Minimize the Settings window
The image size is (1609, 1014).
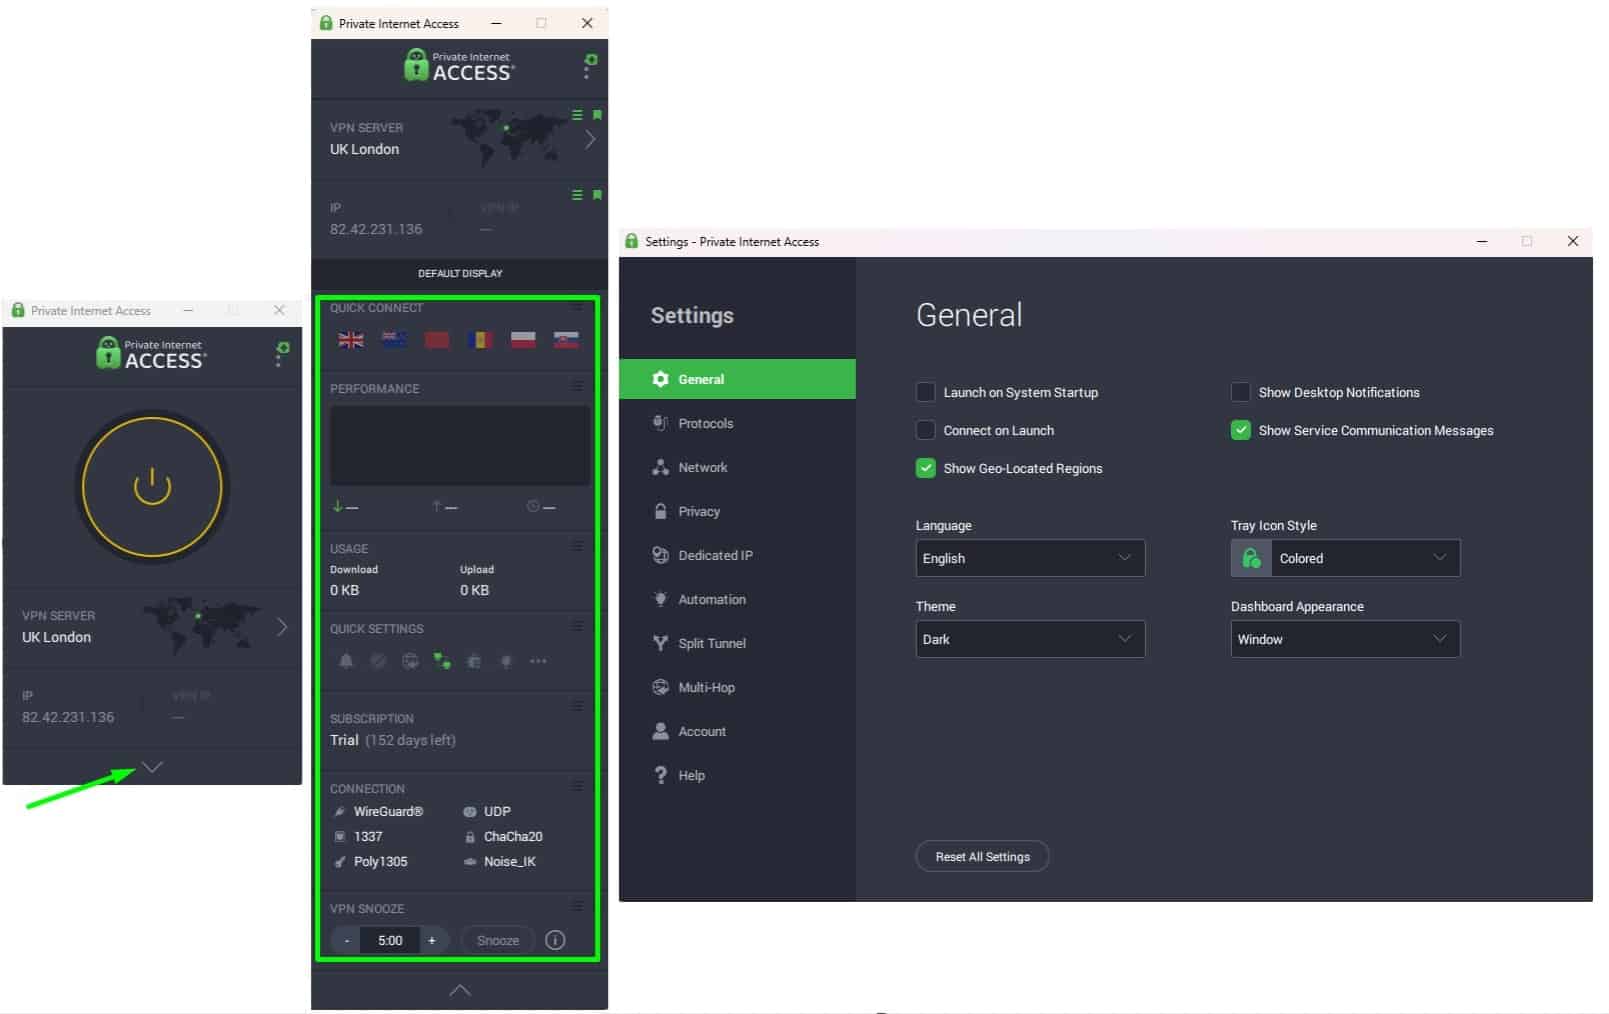1482,241
